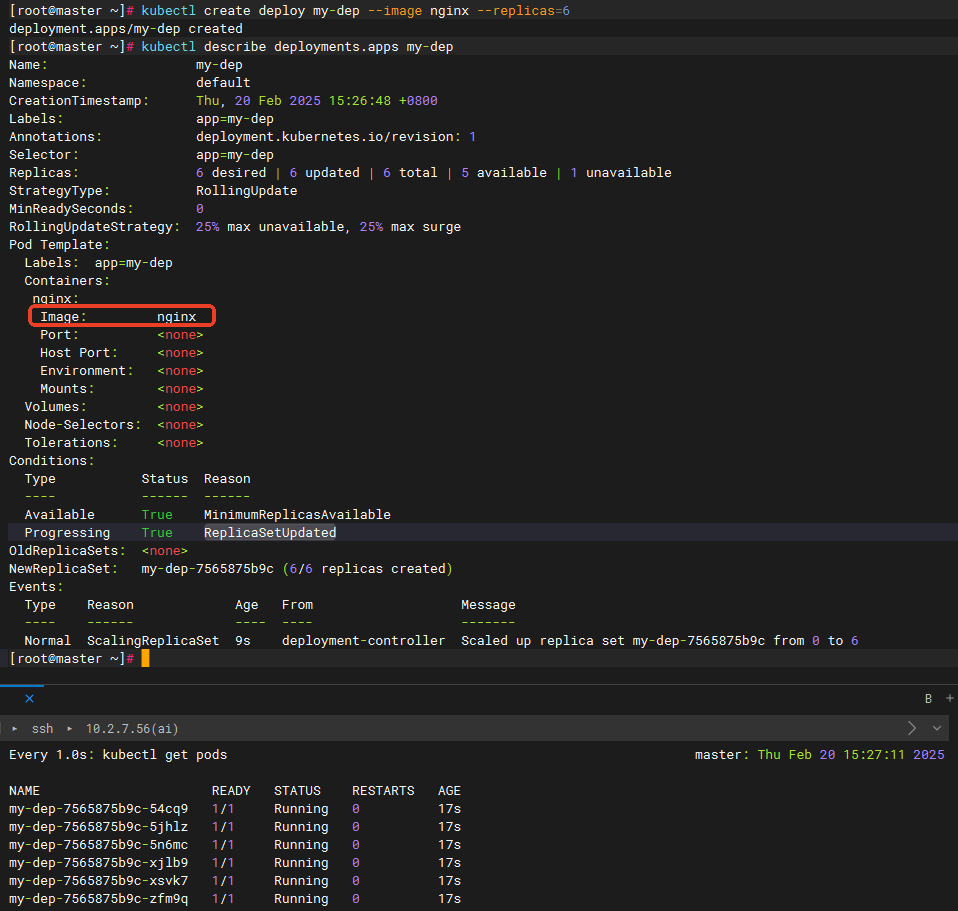Click the ScalingReplicaSet event reason

[152, 641]
